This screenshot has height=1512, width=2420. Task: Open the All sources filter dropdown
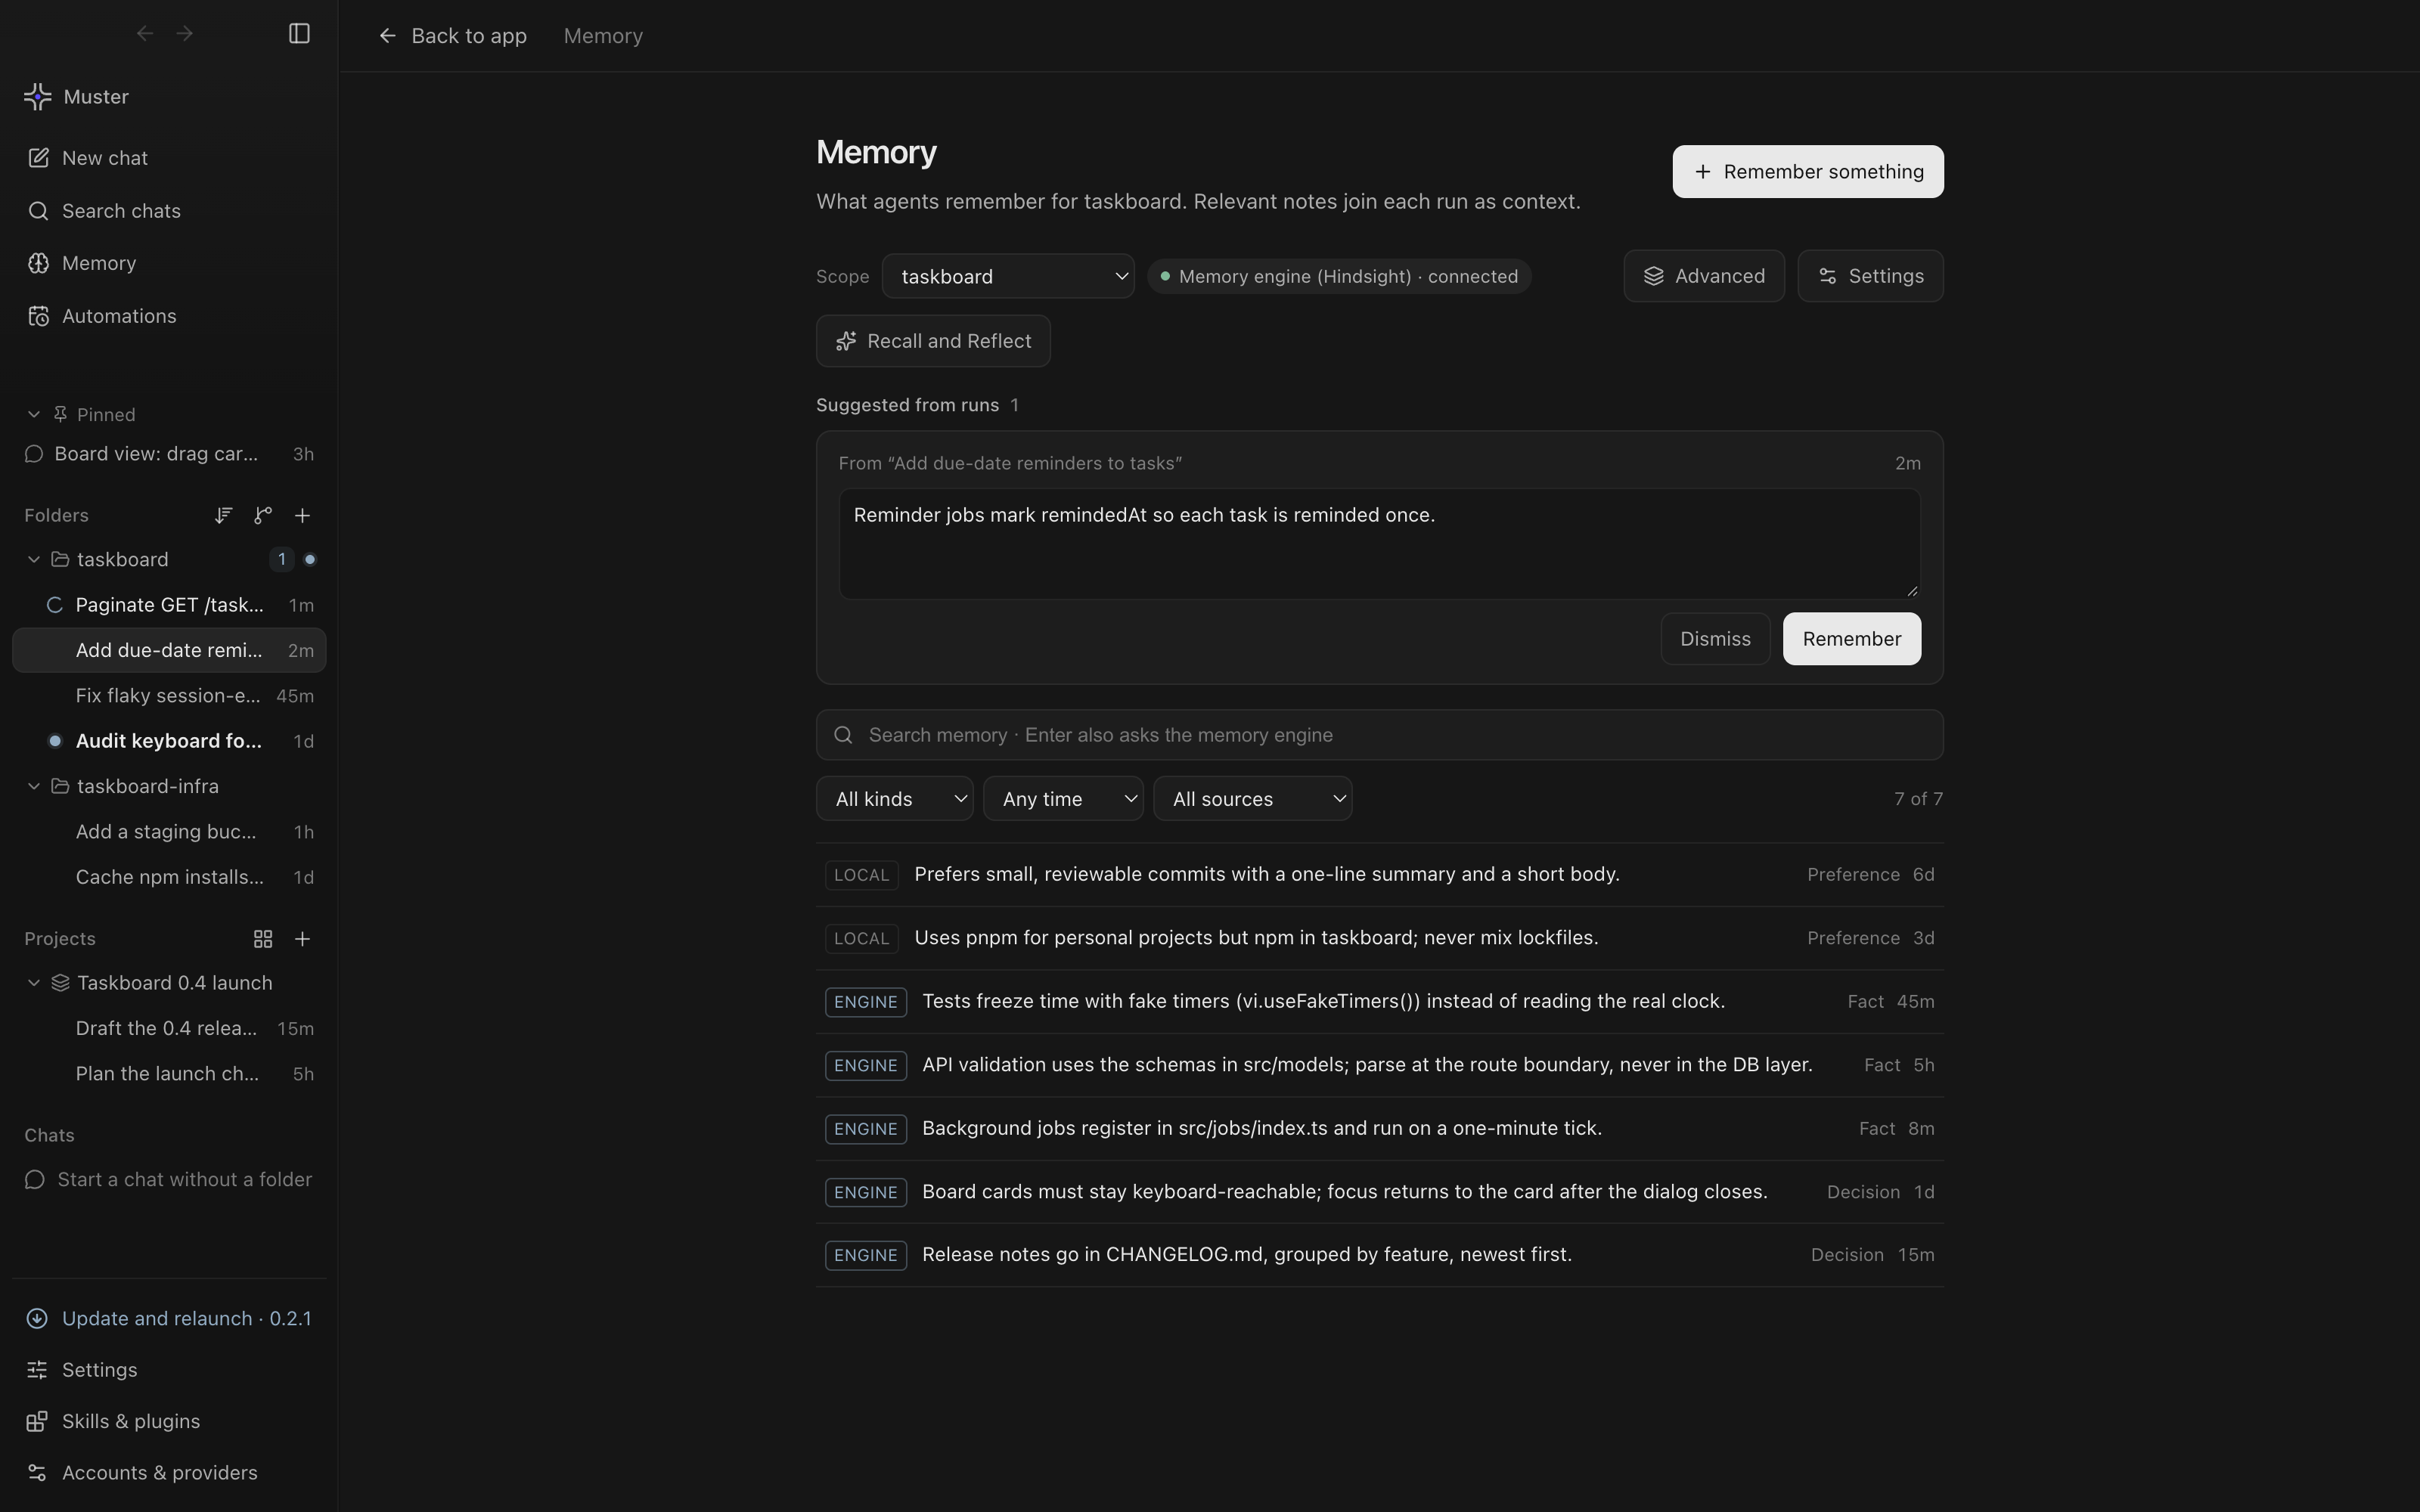click(1252, 799)
